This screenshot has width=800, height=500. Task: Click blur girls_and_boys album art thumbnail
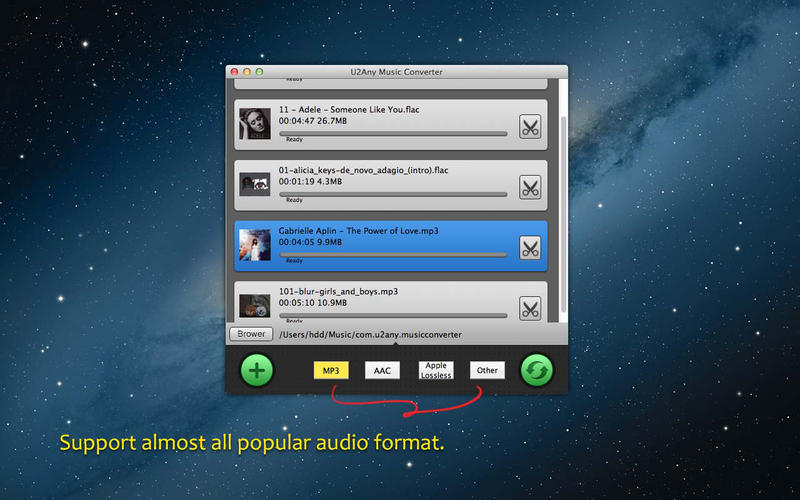255,306
